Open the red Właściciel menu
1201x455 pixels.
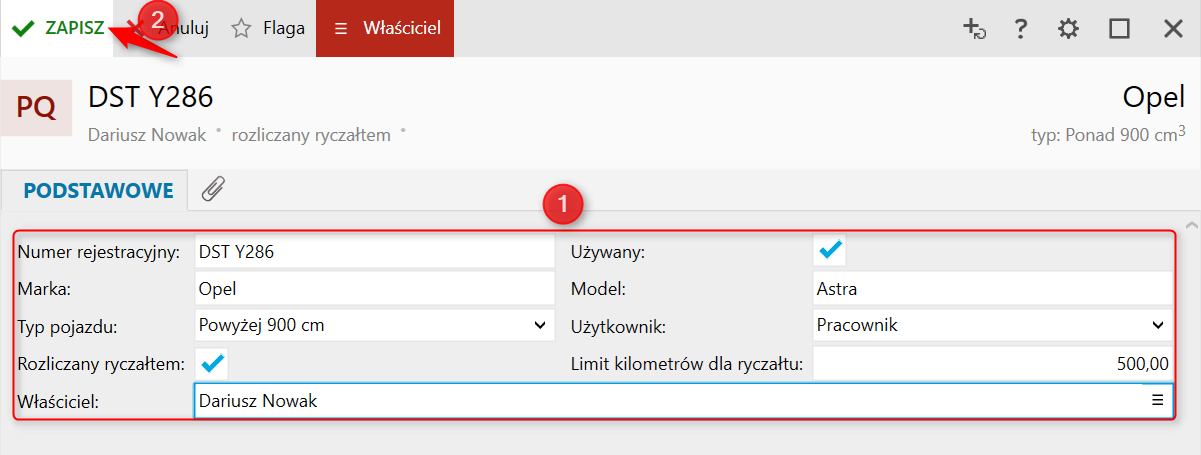[385, 29]
